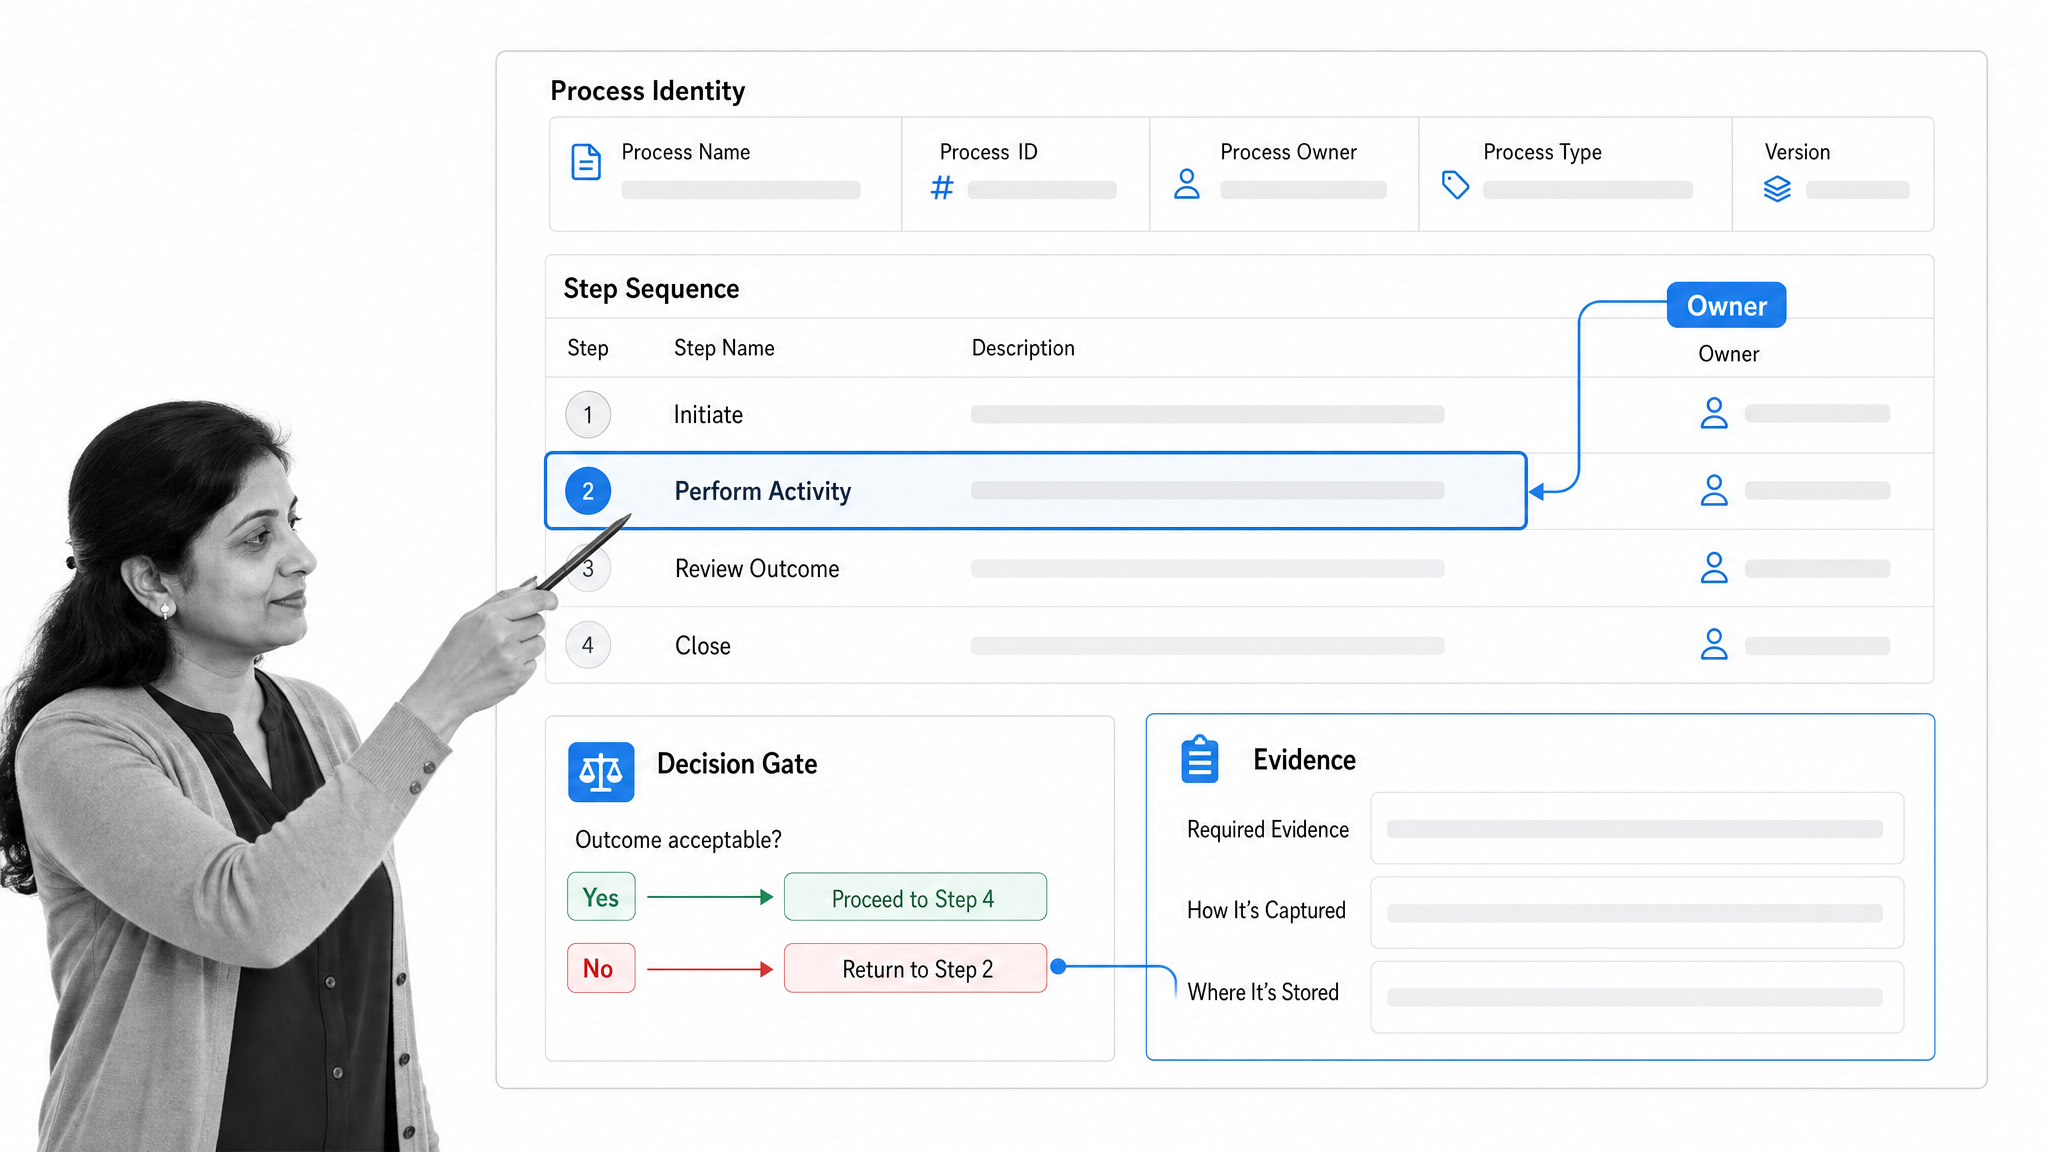Click the owner person icon in Close row
Image resolution: width=2048 pixels, height=1152 pixels.
(1714, 644)
